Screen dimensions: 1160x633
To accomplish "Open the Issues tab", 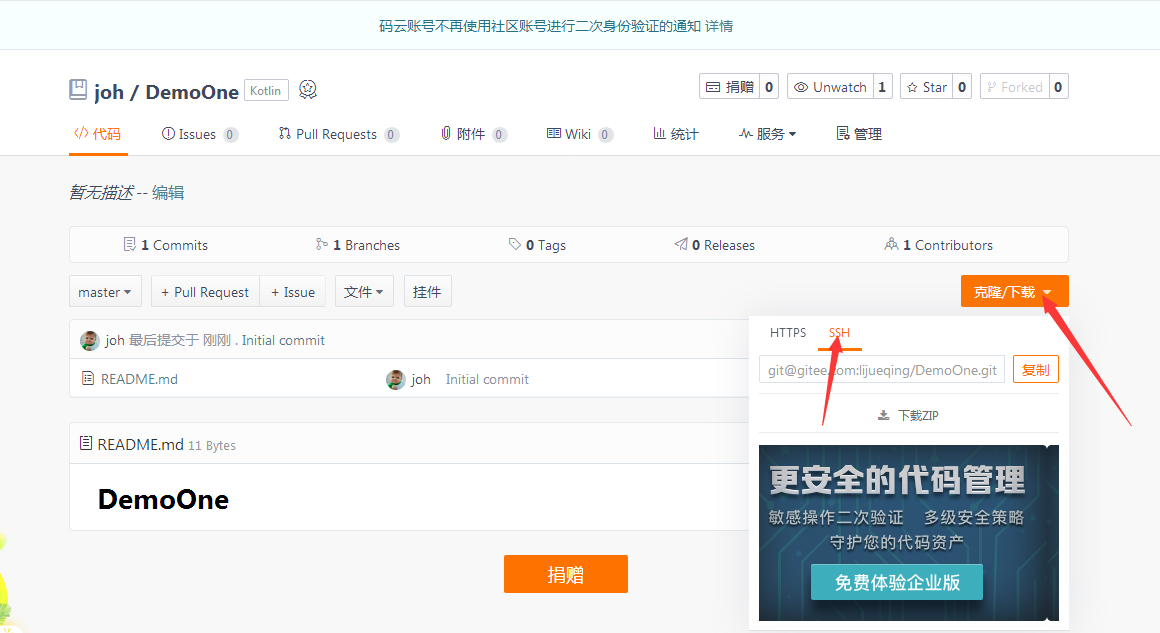I will (200, 134).
